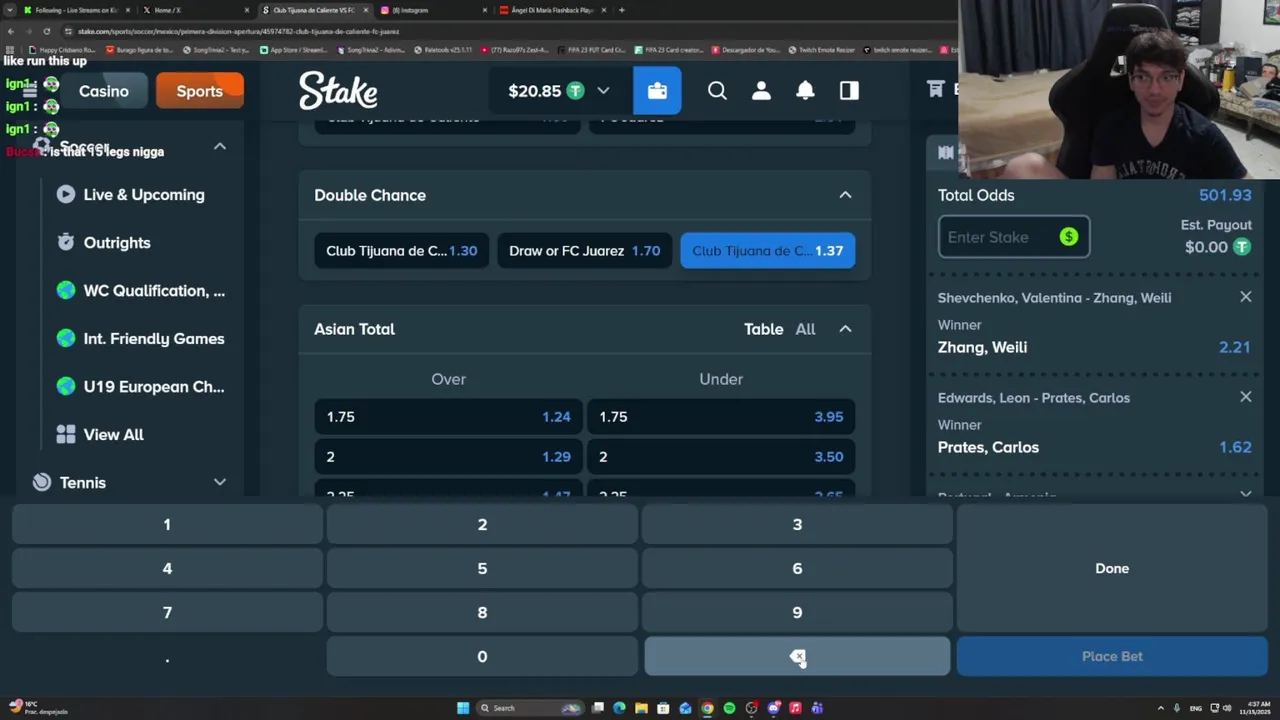
Task: Select Draw or FC Juarez 1.70
Action: tap(584, 251)
